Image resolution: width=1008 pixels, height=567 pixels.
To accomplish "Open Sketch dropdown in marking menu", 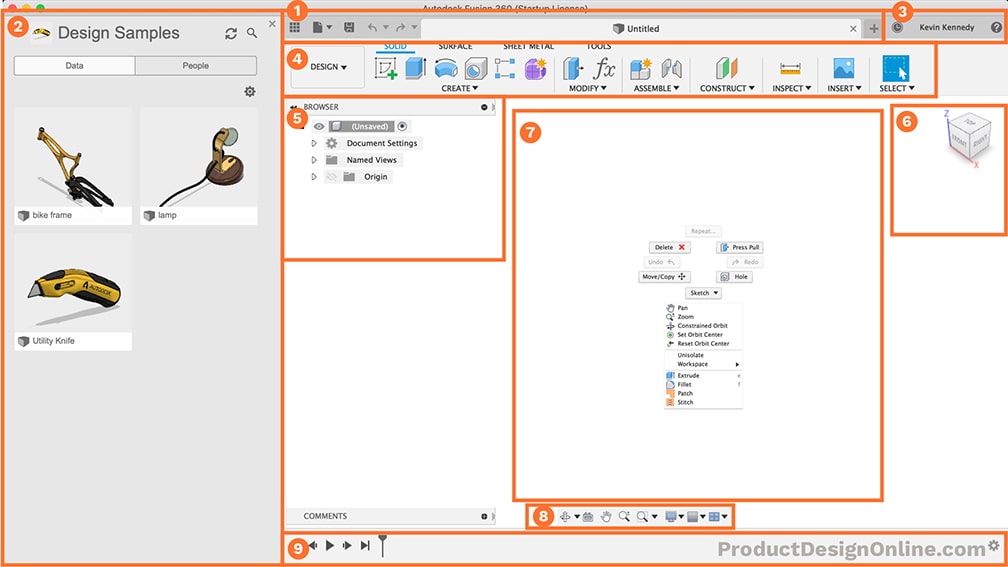I will [703, 293].
